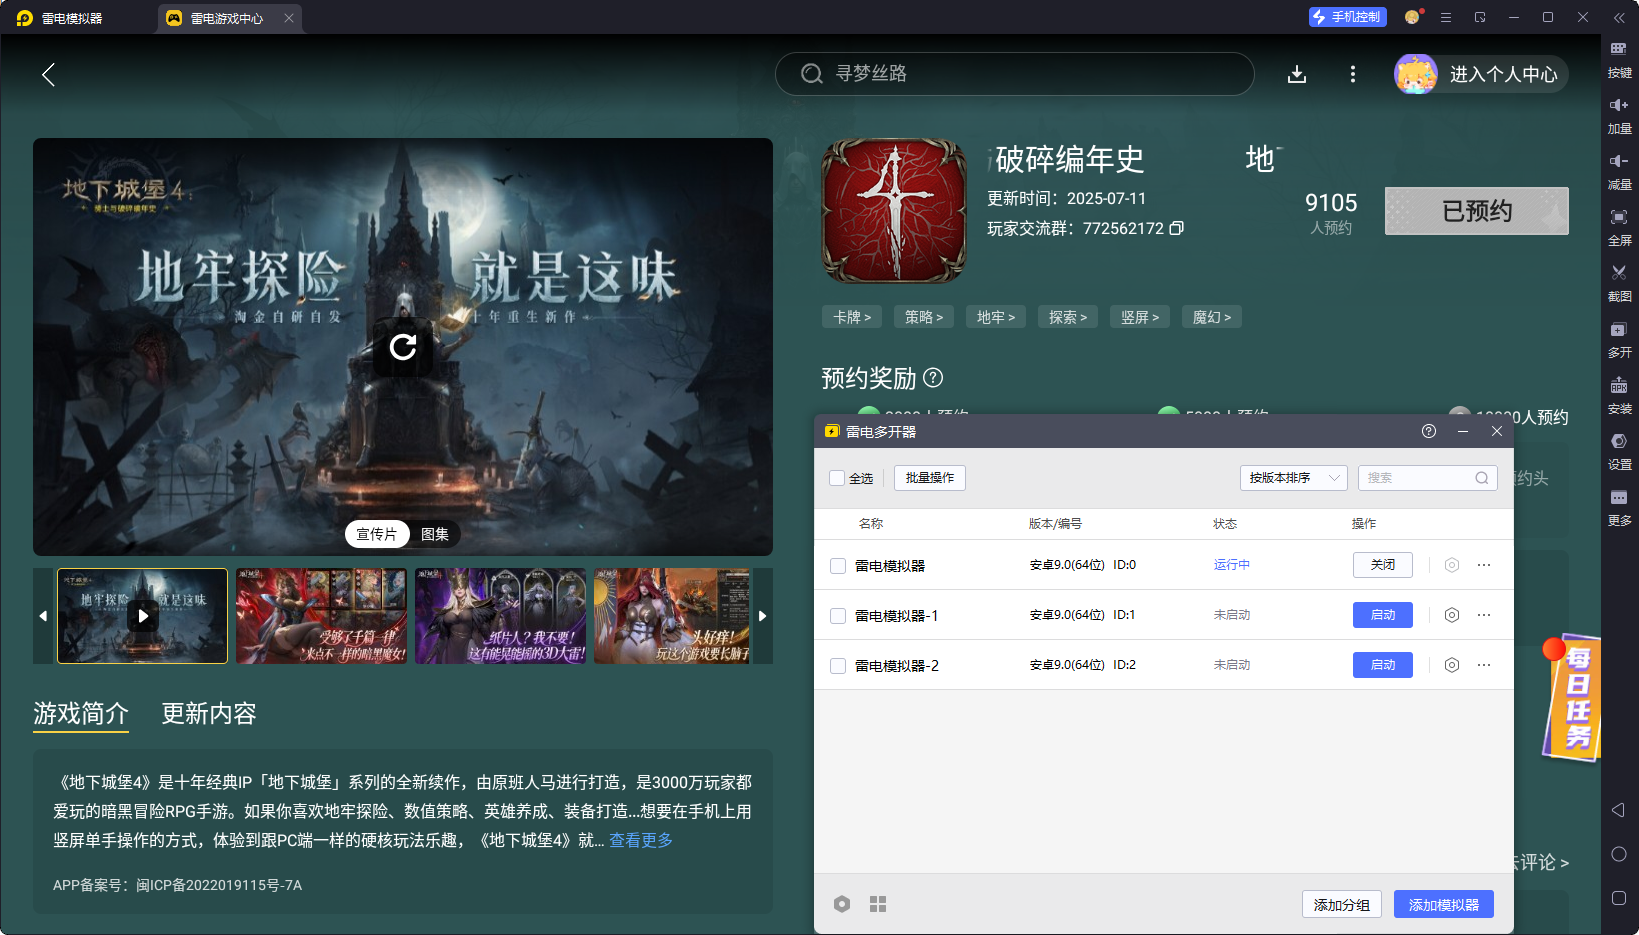Image resolution: width=1639 pixels, height=935 pixels.
Task: Check the box for 雷电模拟器-1
Action: pos(838,616)
